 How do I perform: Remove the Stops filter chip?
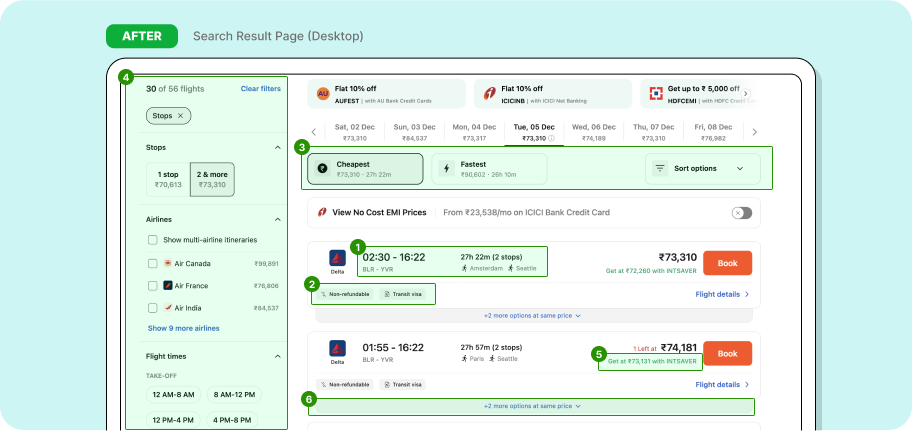coord(180,116)
